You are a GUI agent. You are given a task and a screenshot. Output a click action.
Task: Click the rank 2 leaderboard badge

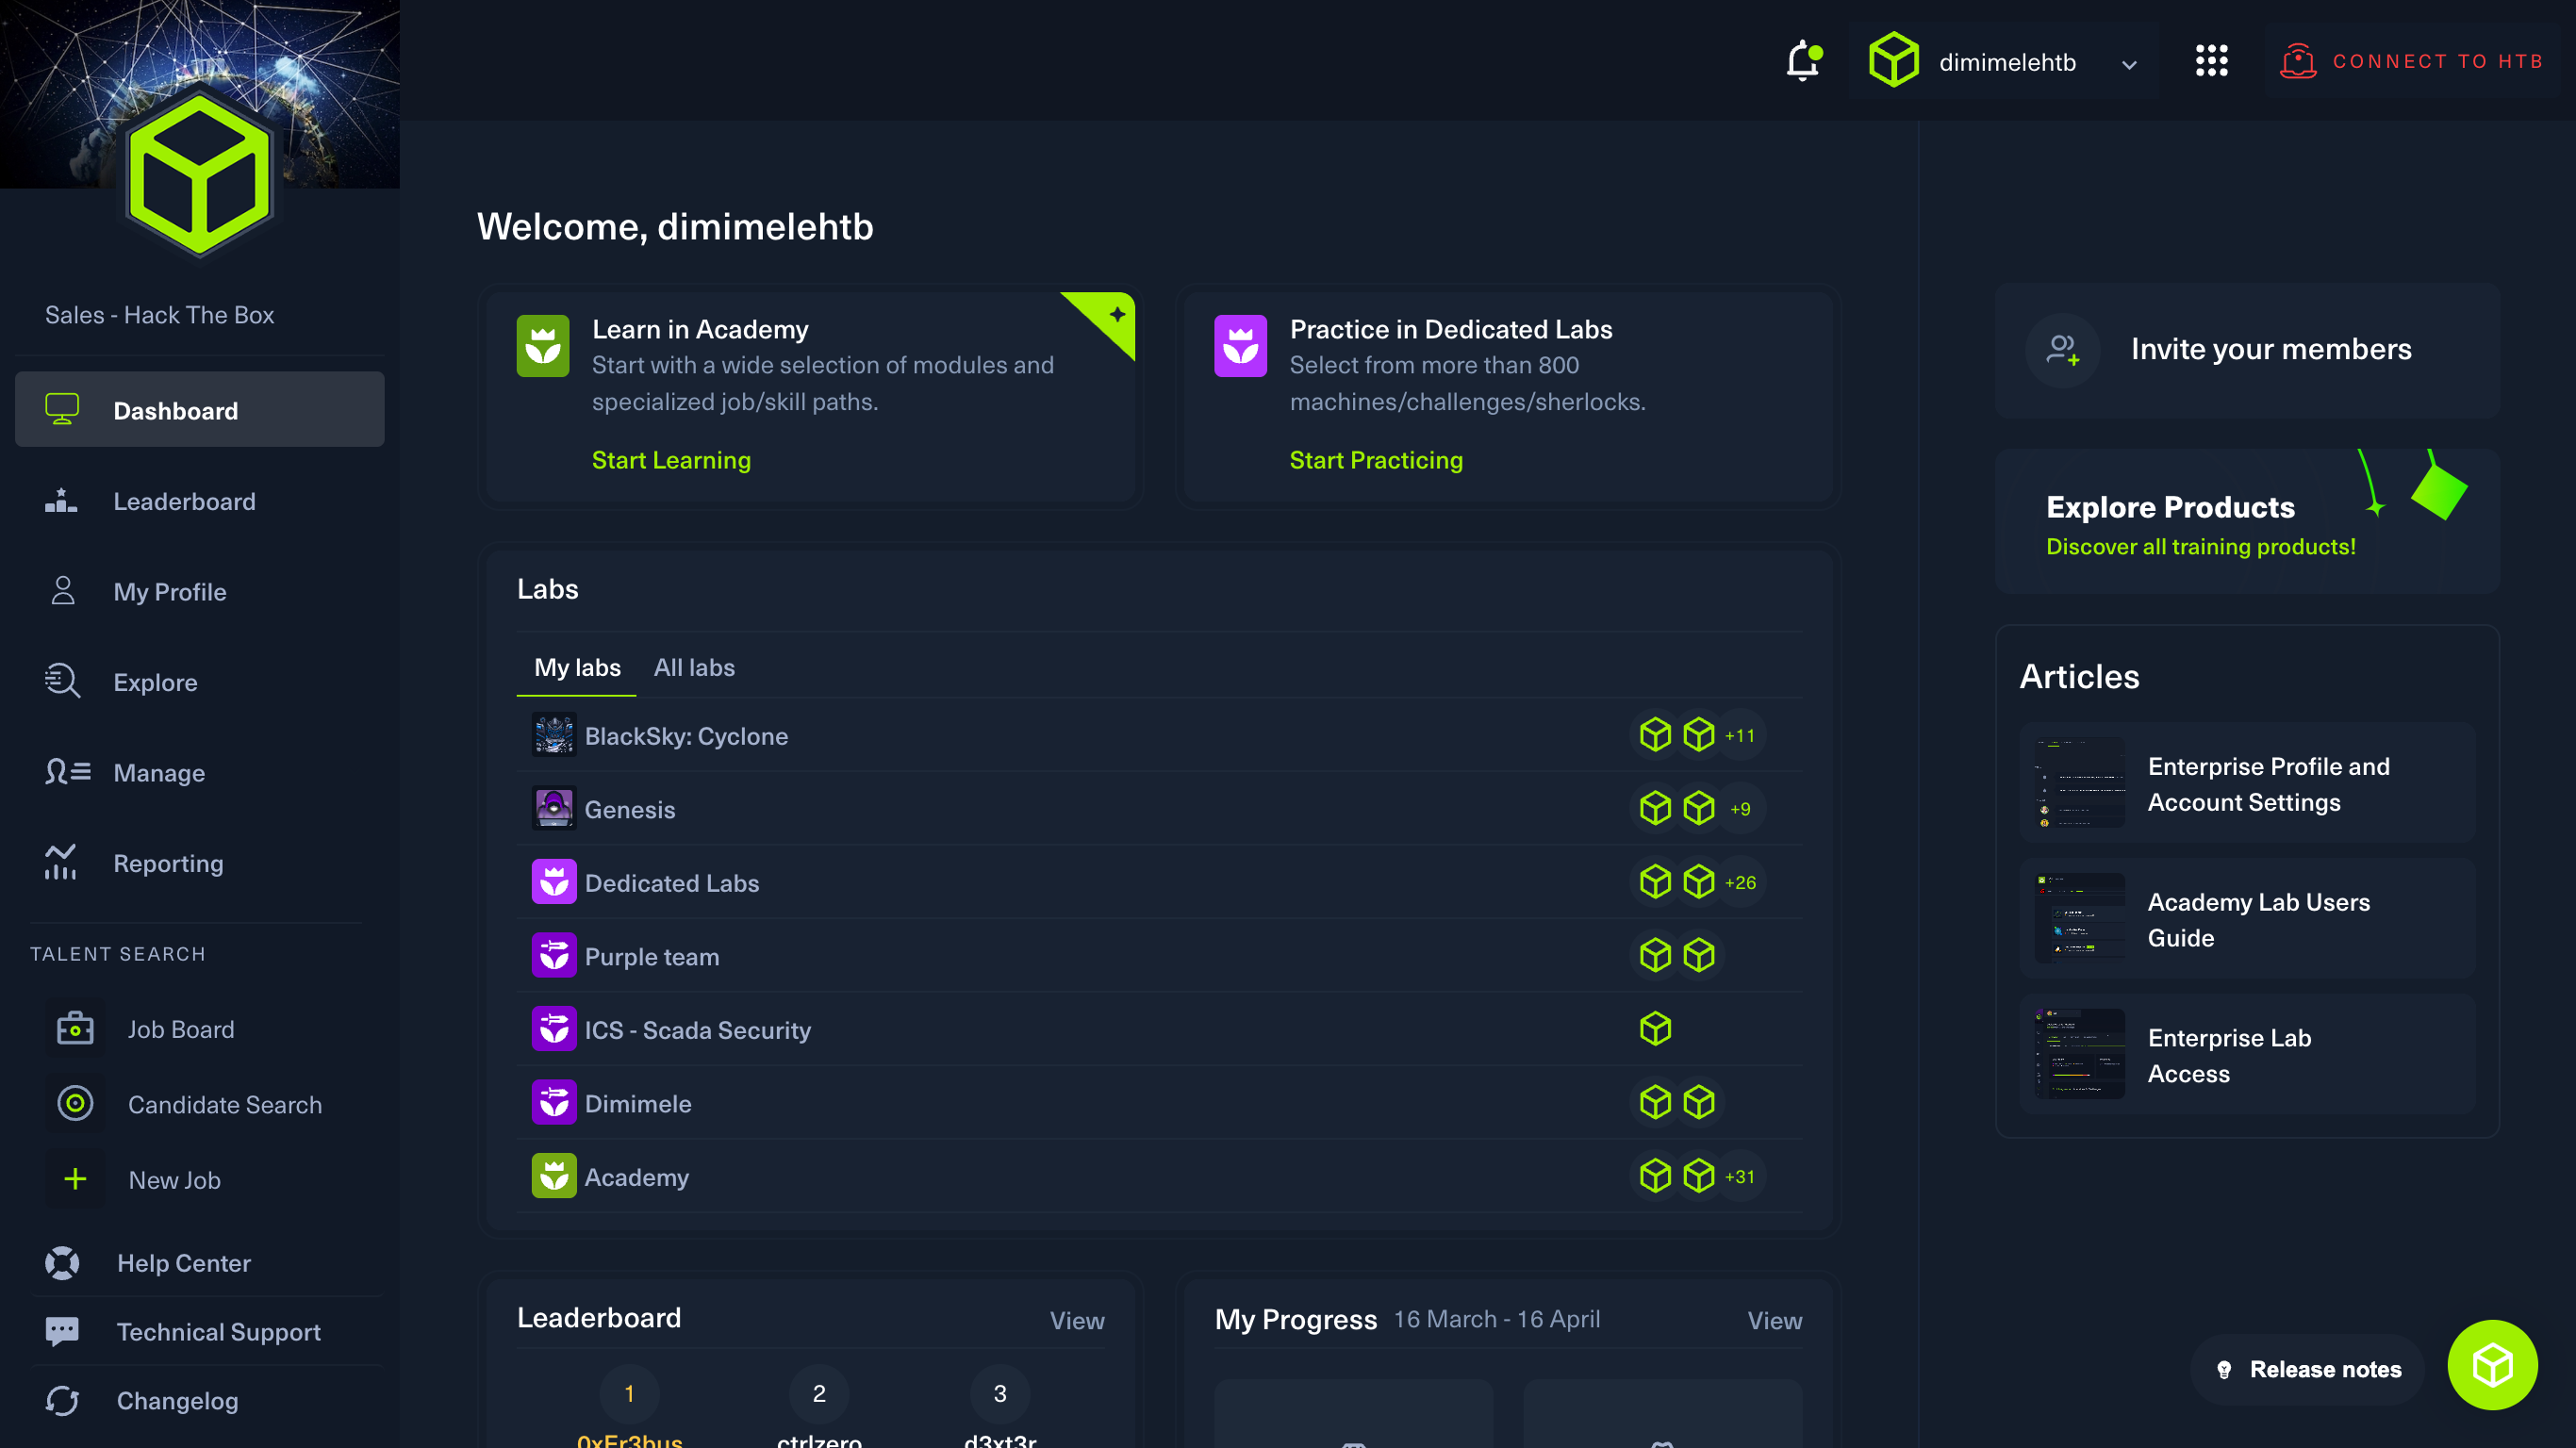pyautogui.click(x=819, y=1393)
